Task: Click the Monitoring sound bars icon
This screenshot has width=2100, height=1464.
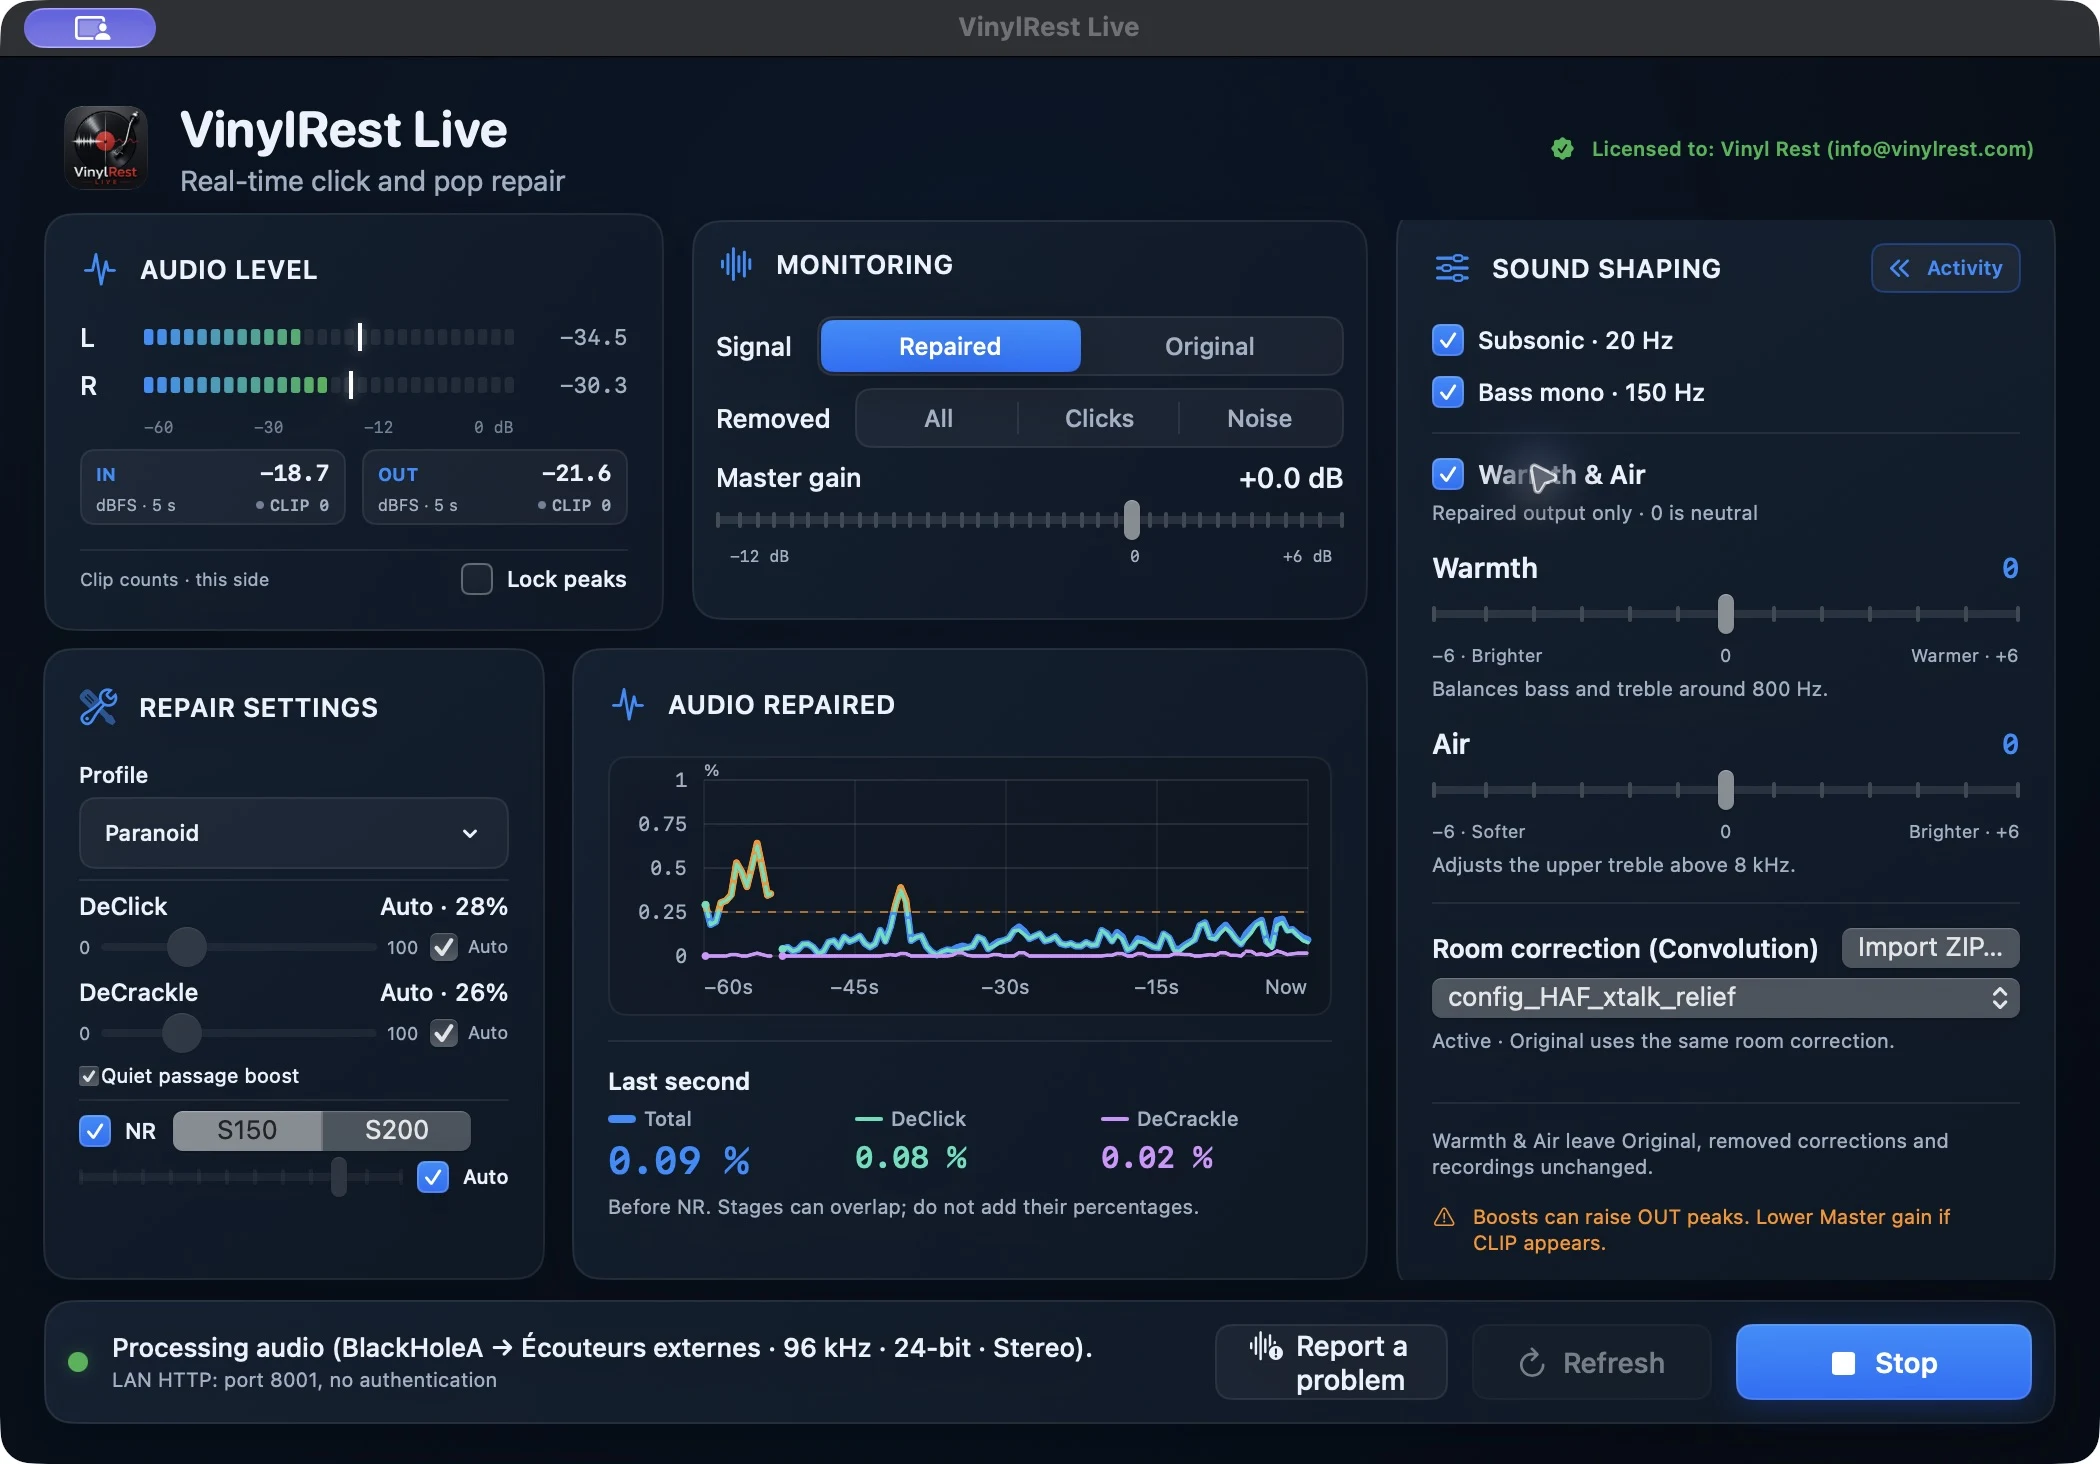Action: [736, 264]
